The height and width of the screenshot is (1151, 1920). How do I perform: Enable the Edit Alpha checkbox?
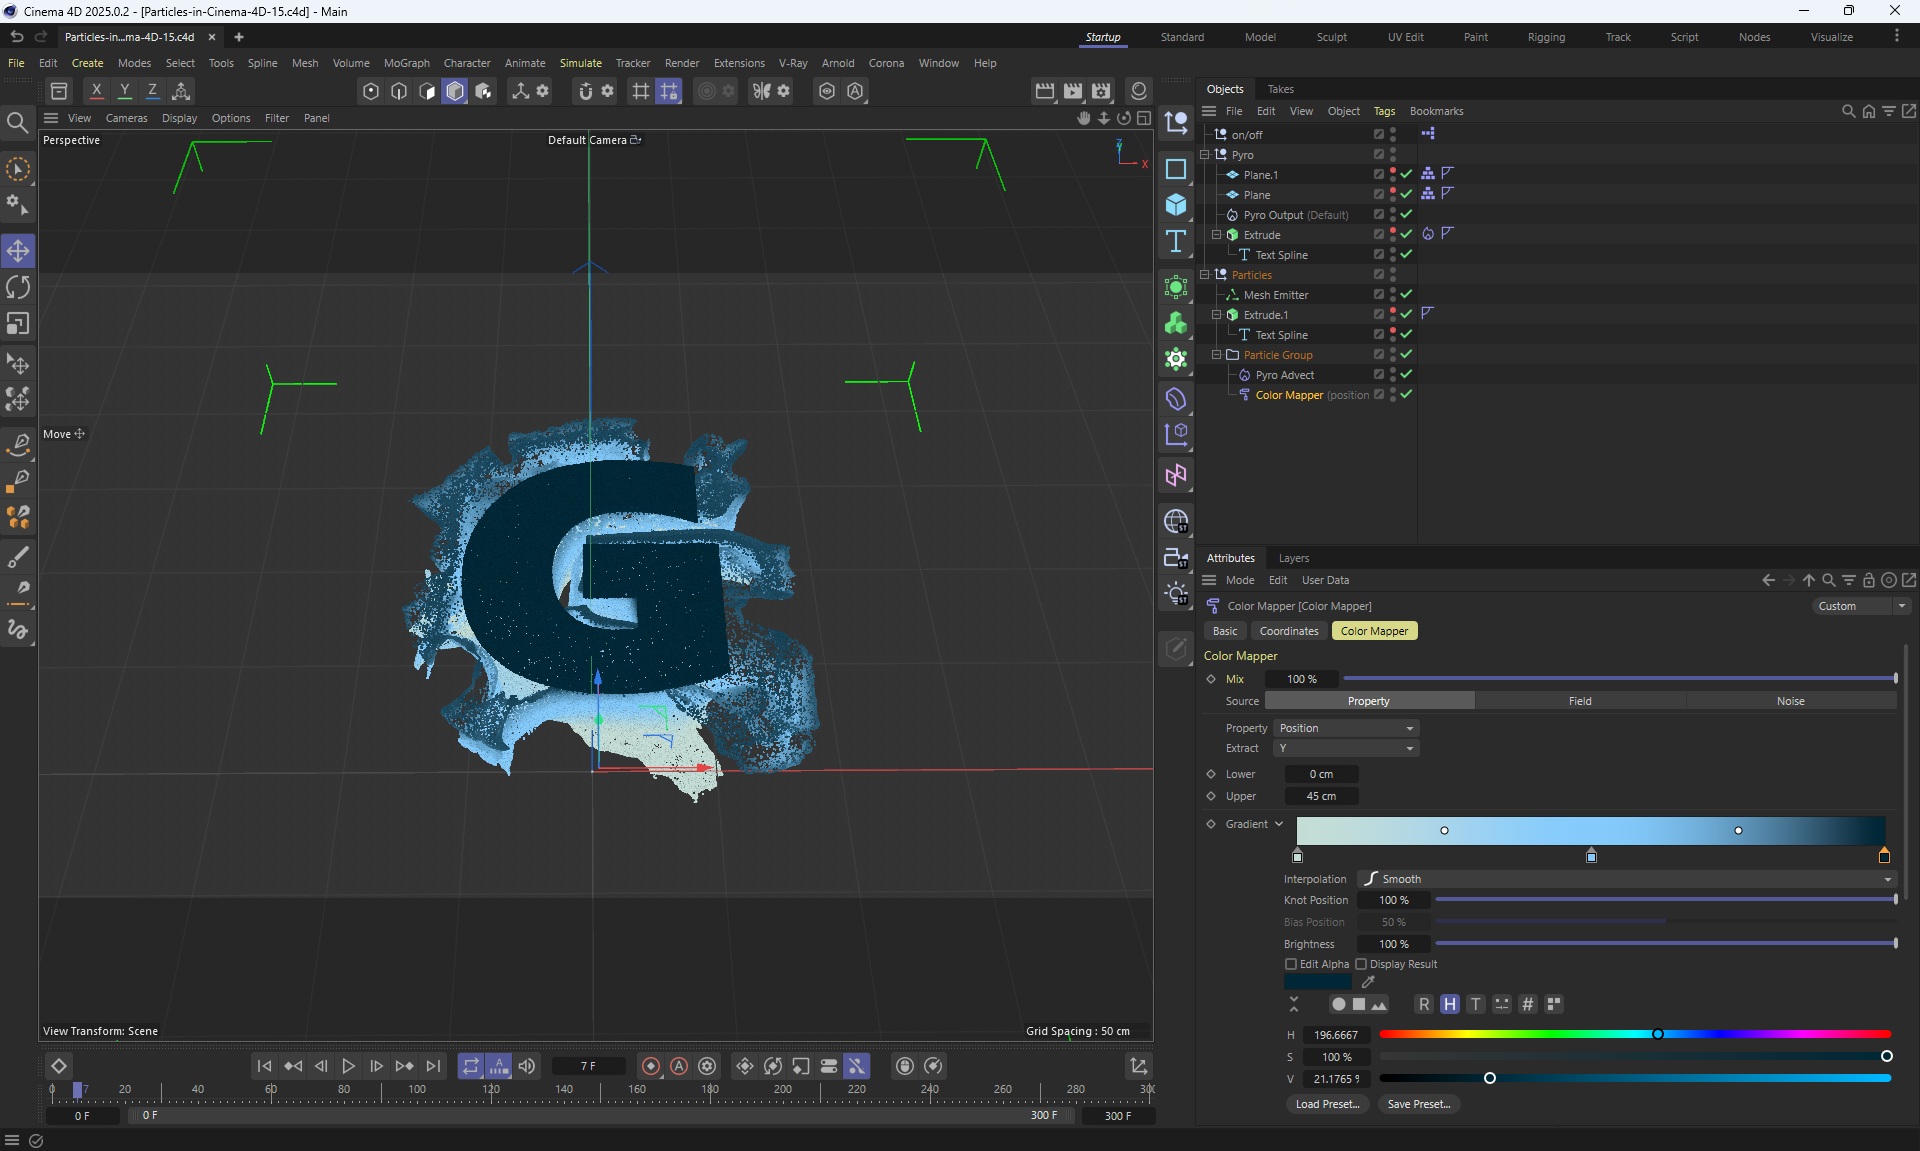tap(1291, 964)
